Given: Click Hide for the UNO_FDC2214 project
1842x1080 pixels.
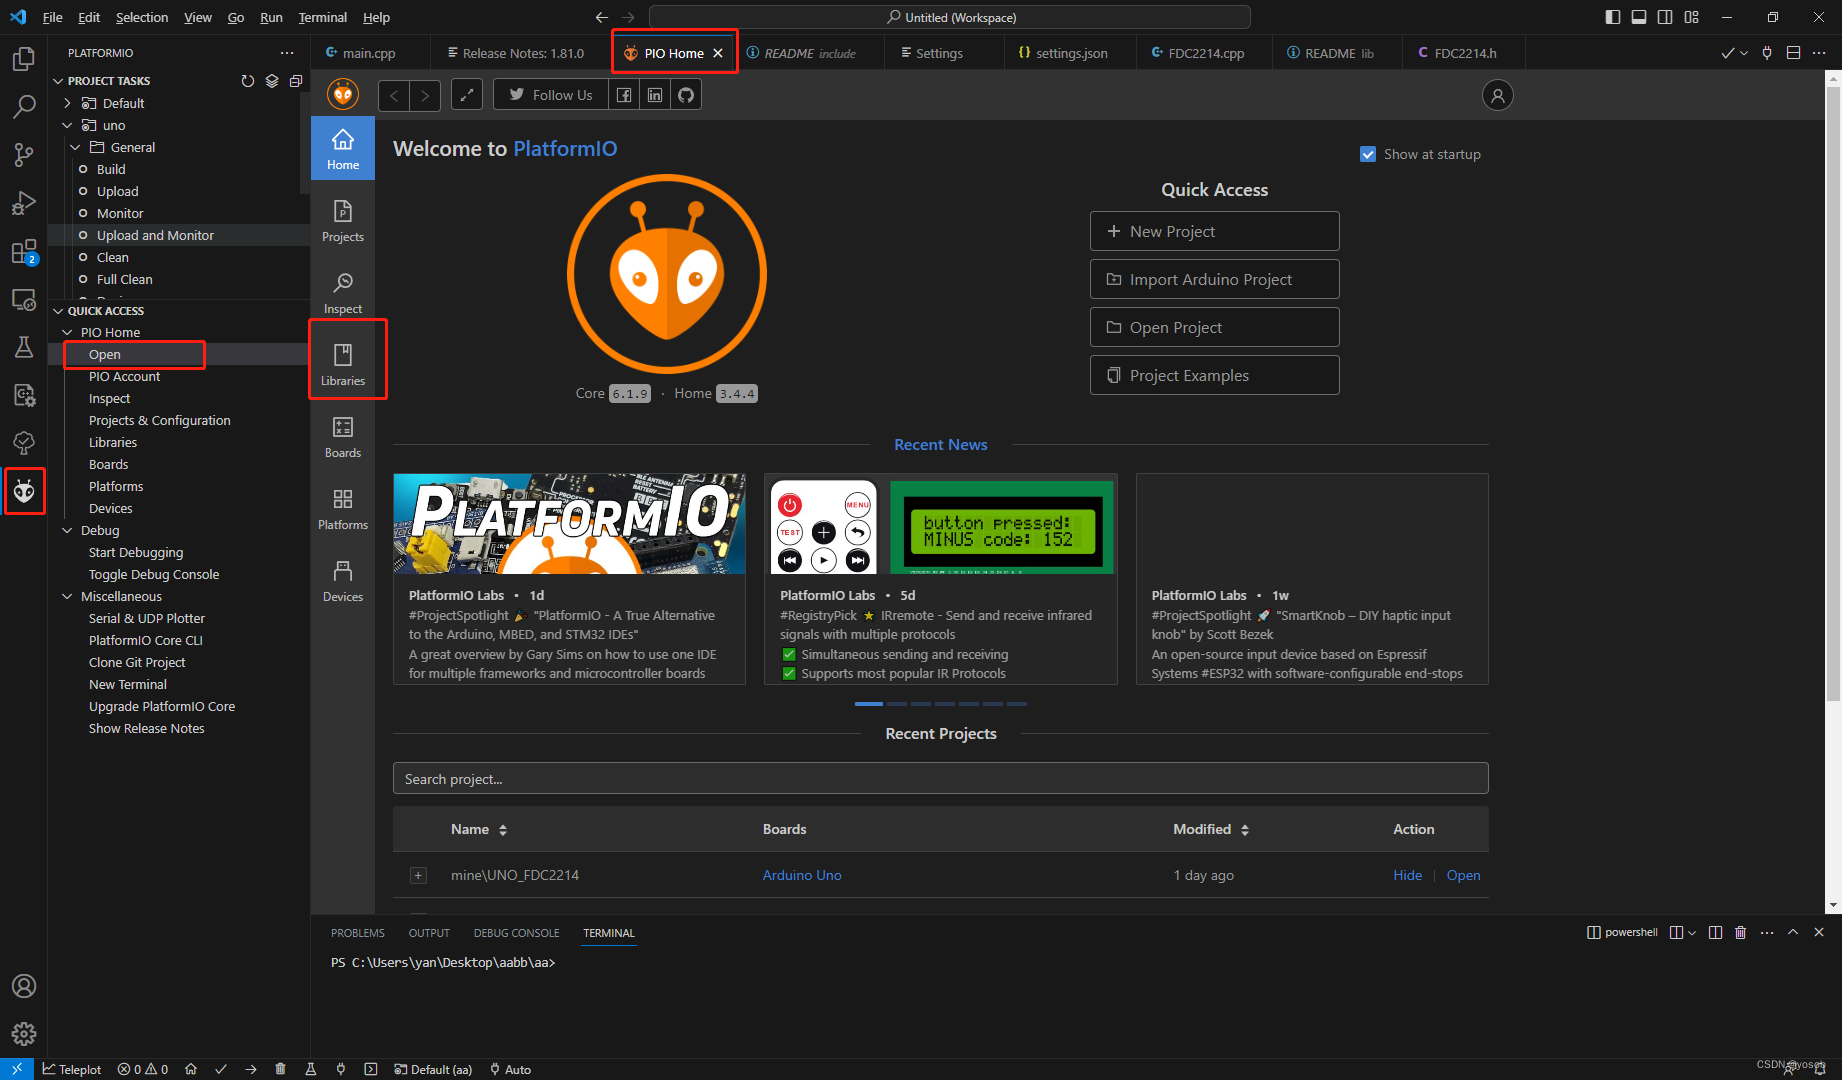Looking at the screenshot, I should 1407,875.
